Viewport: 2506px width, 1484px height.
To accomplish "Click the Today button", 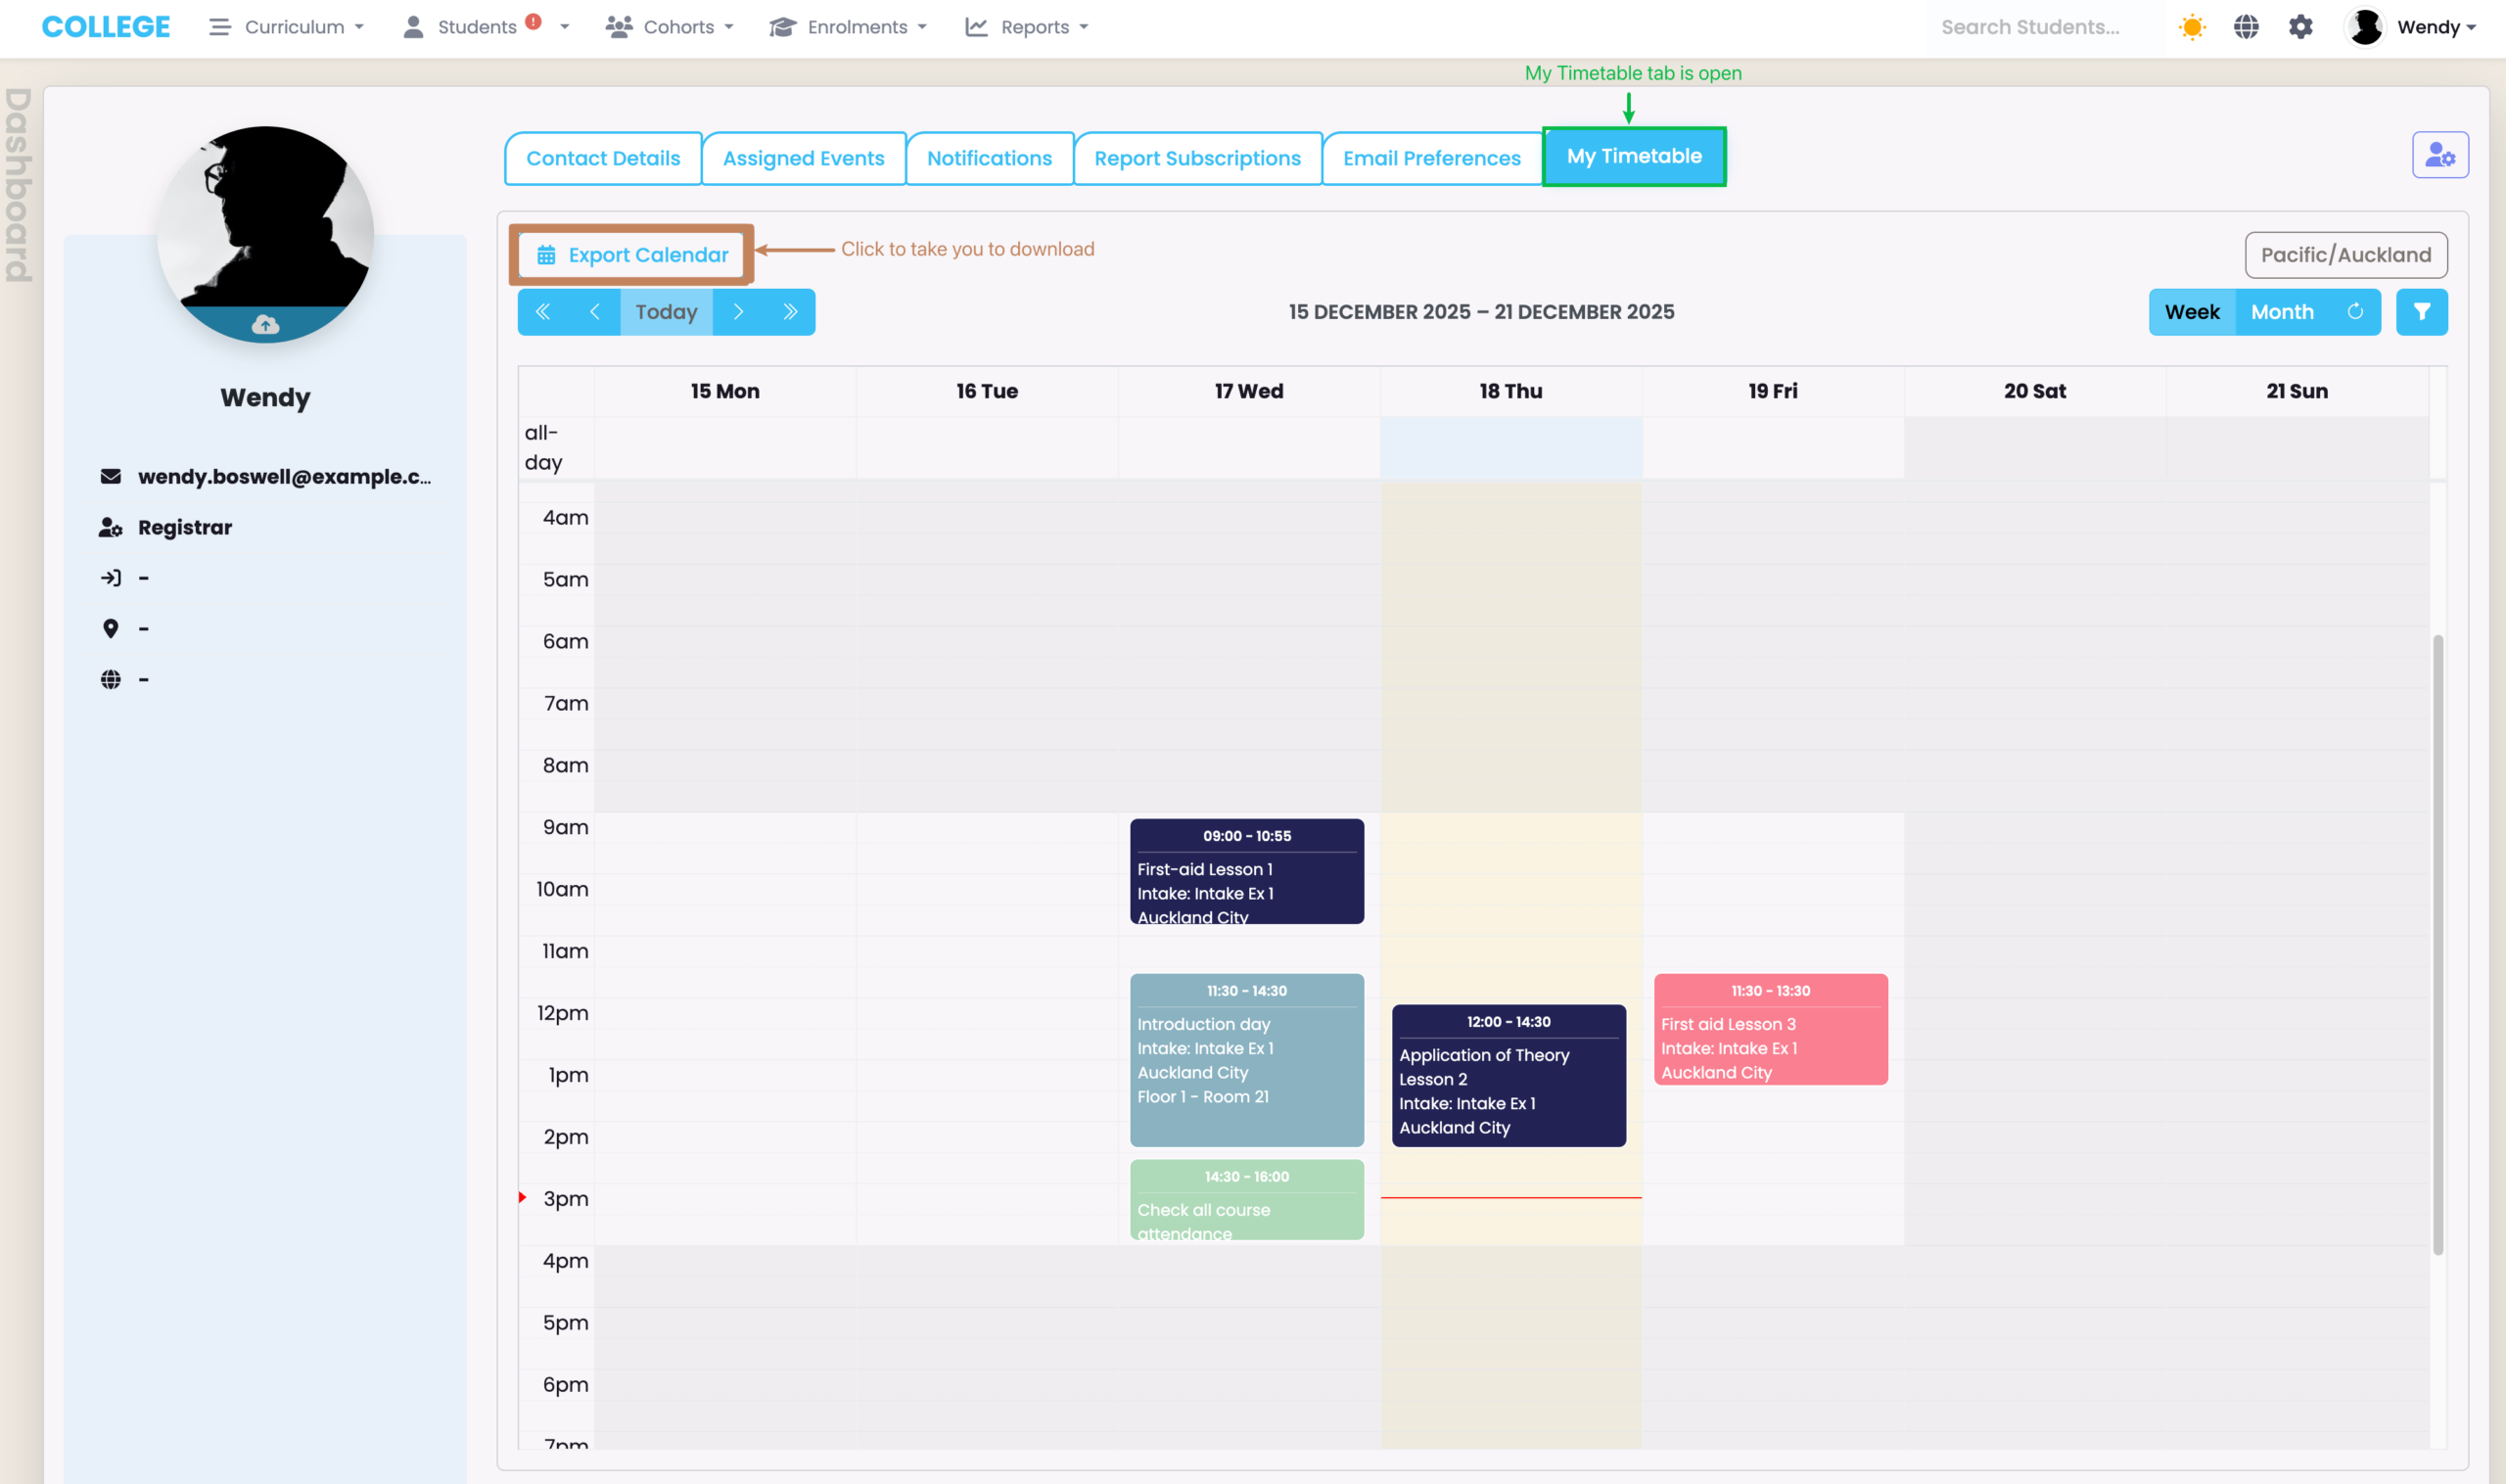I will (x=666, y=312).
